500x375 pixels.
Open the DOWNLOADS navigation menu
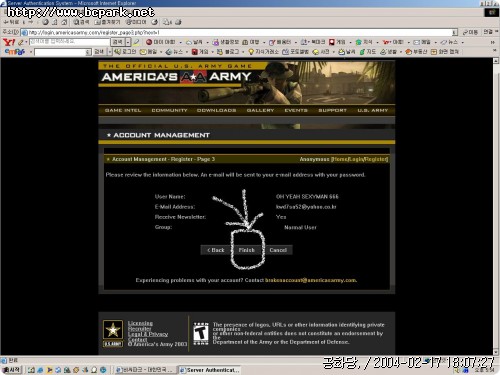[x=216, y=110]
